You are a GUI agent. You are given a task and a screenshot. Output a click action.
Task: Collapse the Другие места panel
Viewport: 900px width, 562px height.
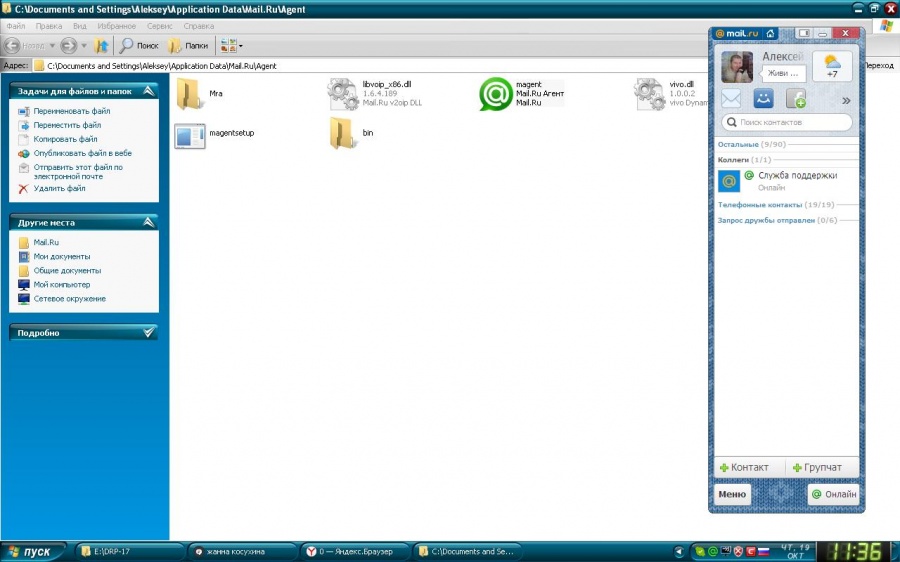pos(149,223)
